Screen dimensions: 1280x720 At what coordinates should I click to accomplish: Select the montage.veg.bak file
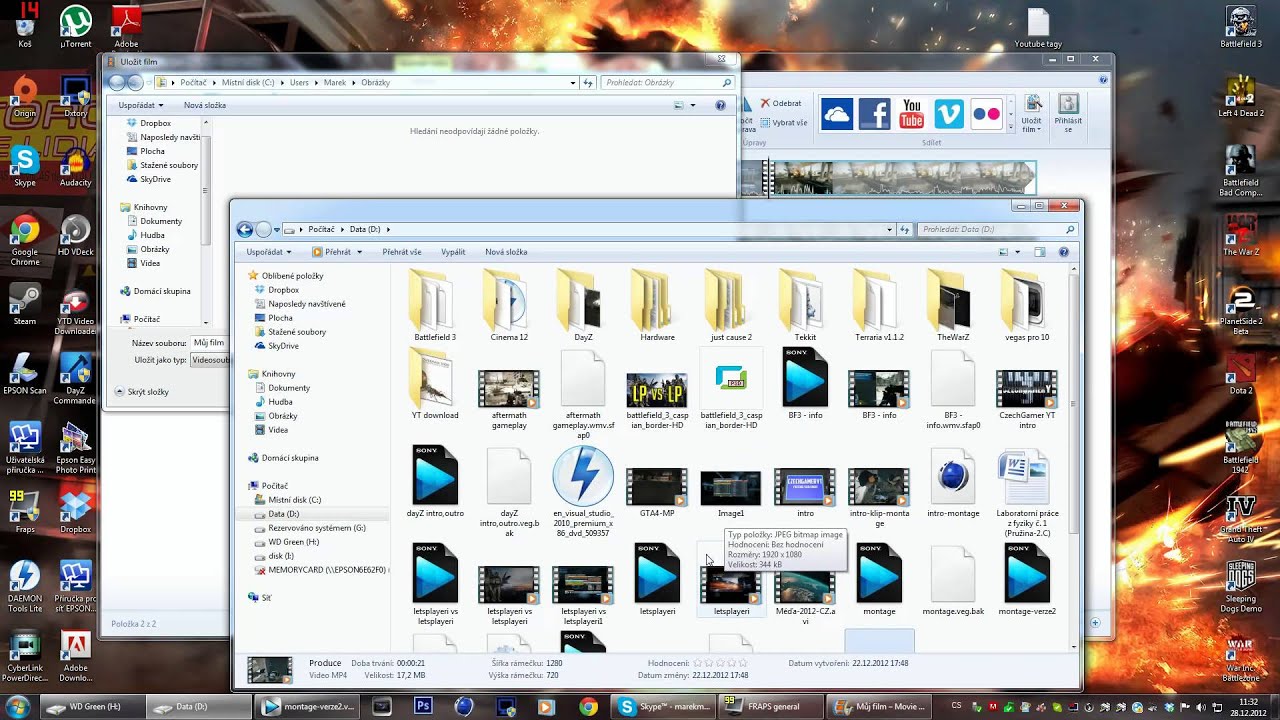tap(953, 580)
